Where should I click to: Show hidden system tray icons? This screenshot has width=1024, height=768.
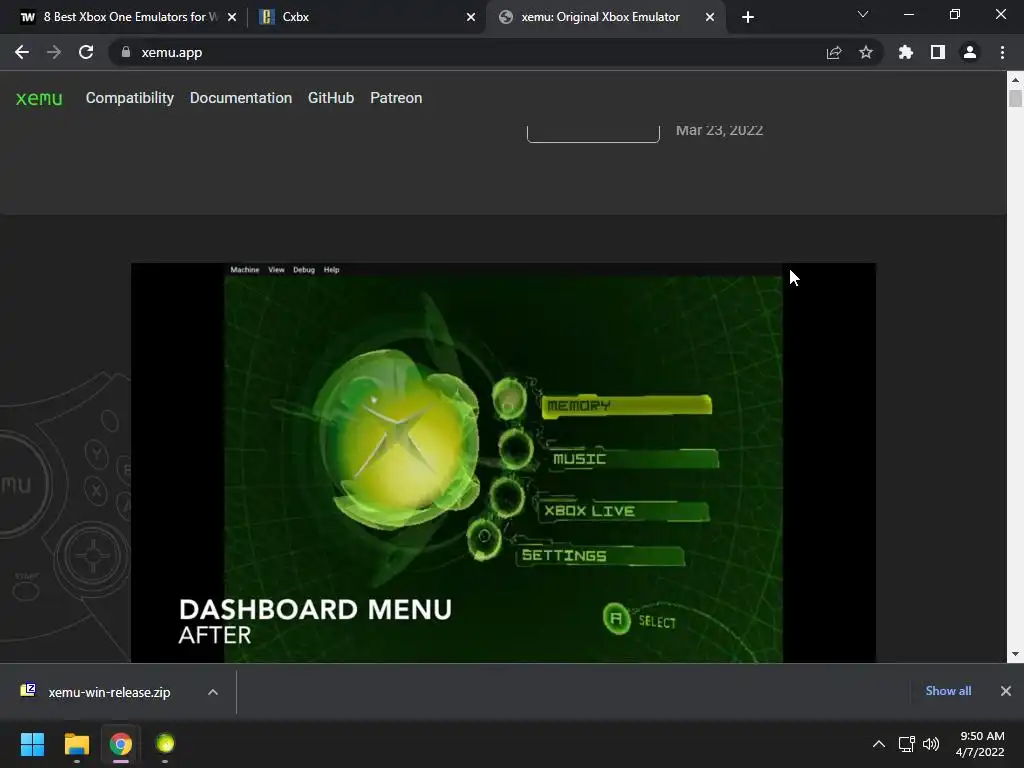(x=879, y=744)
